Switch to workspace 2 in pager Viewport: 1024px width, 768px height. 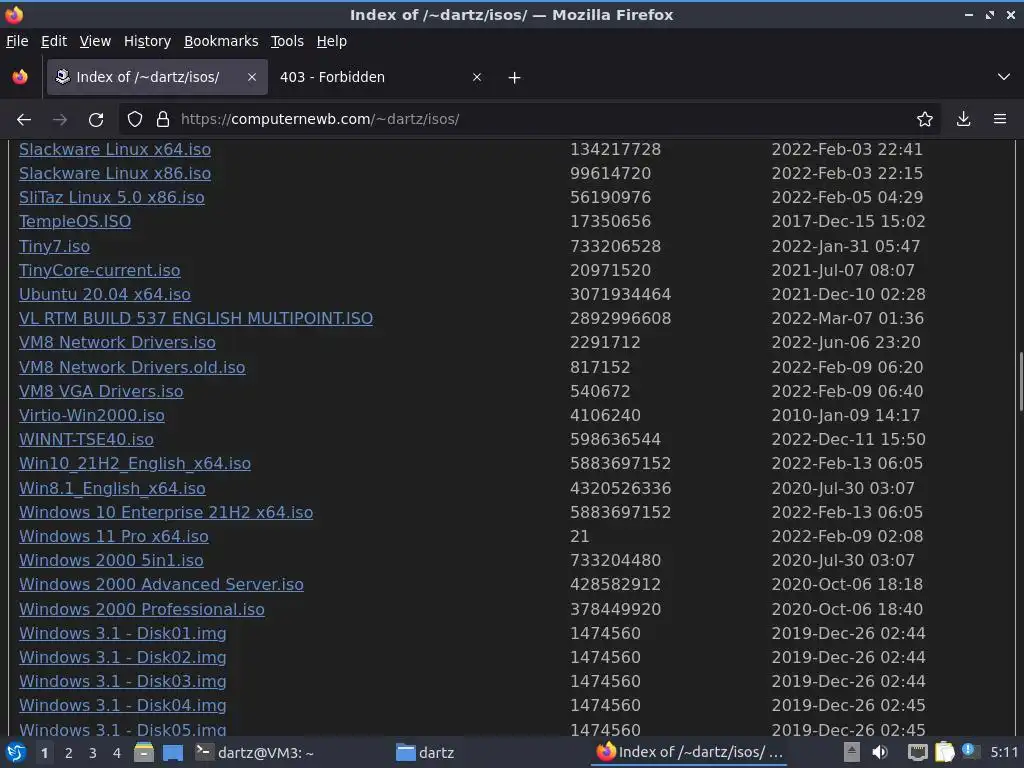click(x=69, y=753)
